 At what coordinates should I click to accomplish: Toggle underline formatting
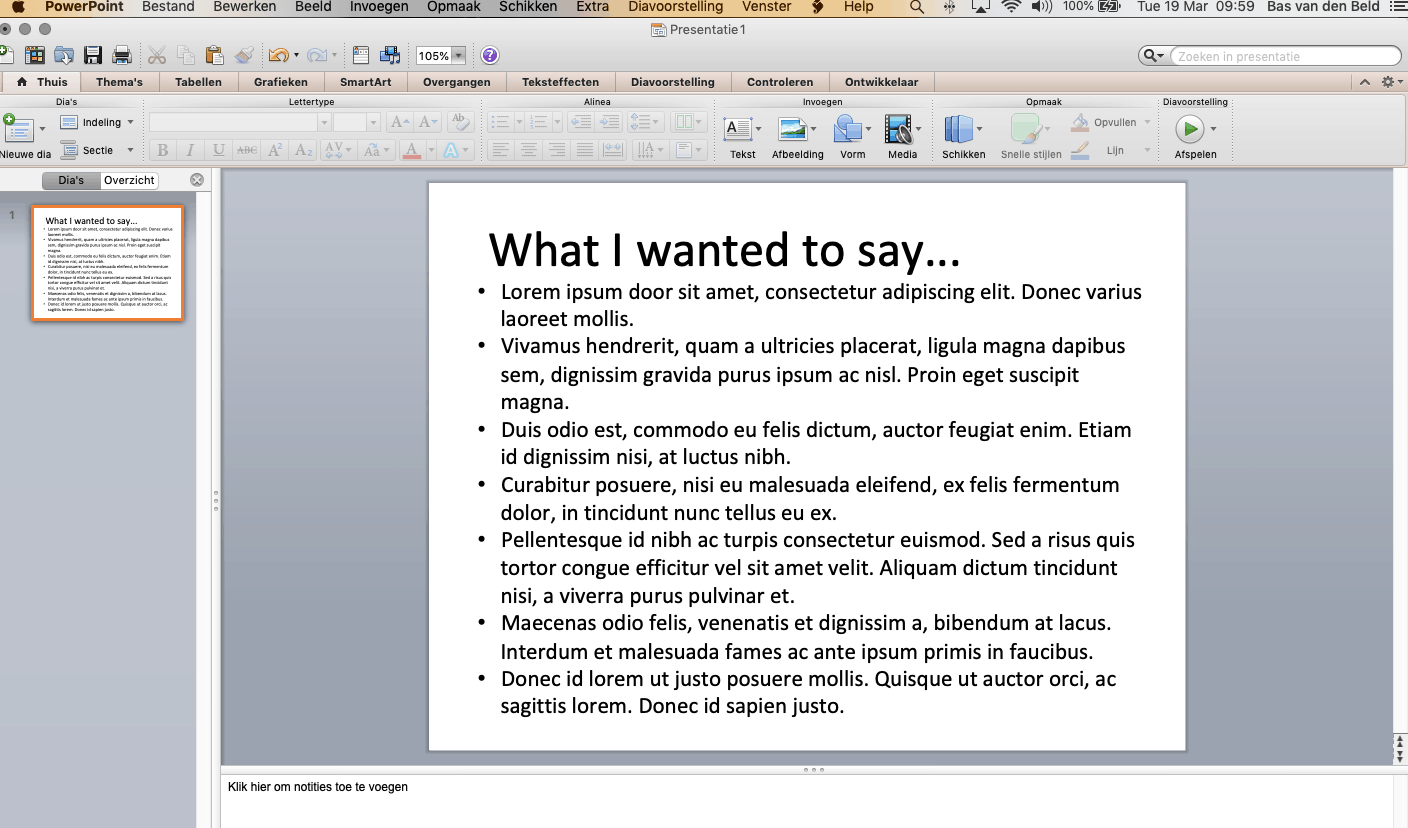tap(218, 150)
